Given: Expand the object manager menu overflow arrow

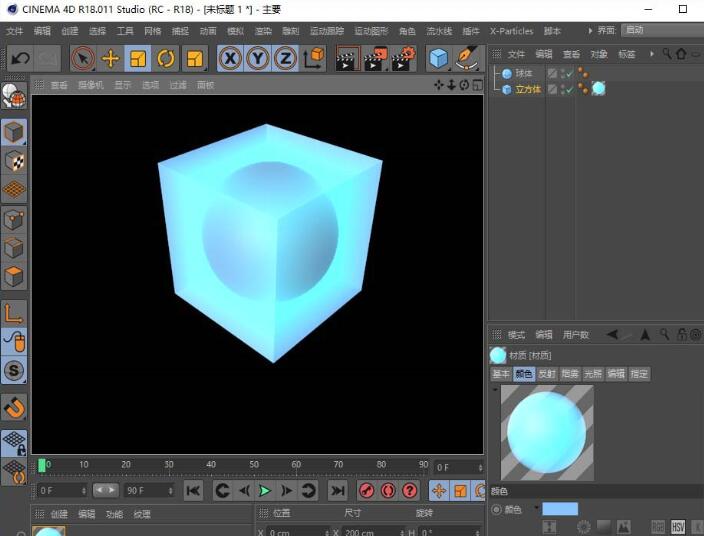Looking at the screenshot, I should [652, 54].
